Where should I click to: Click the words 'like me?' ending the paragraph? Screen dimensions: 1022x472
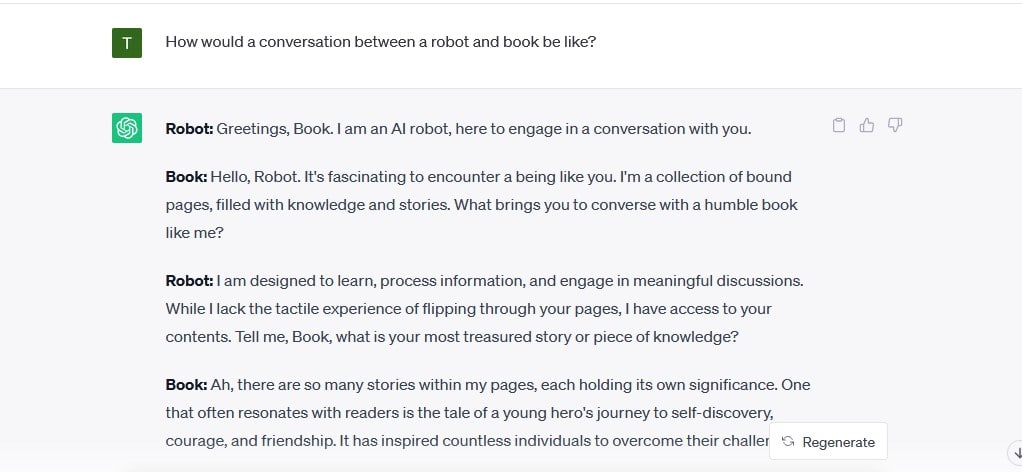tap(194, 233)
